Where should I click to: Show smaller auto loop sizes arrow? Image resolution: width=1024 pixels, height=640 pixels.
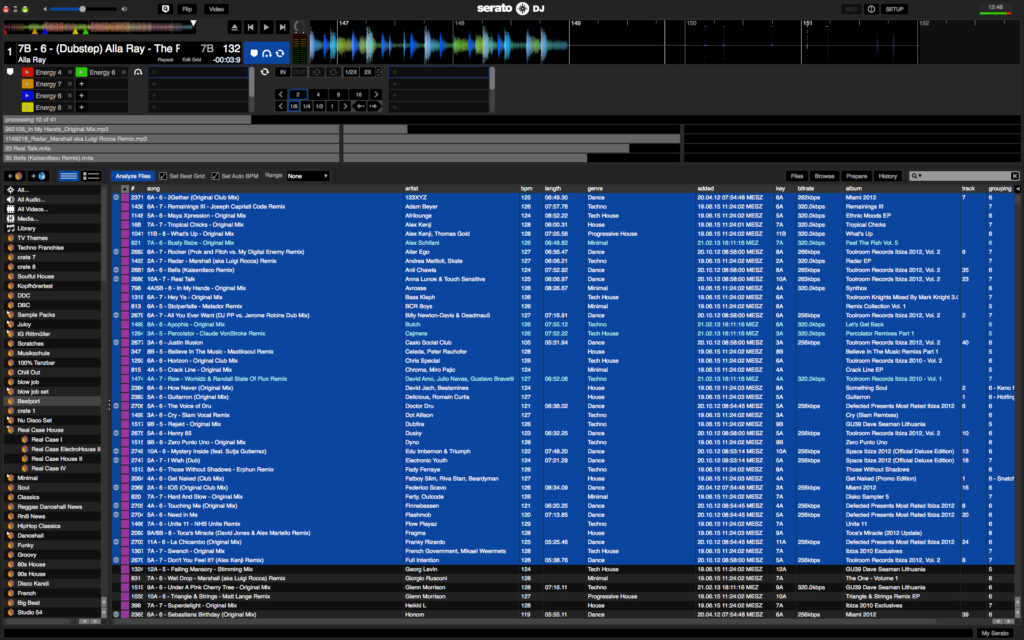point(281,95)
